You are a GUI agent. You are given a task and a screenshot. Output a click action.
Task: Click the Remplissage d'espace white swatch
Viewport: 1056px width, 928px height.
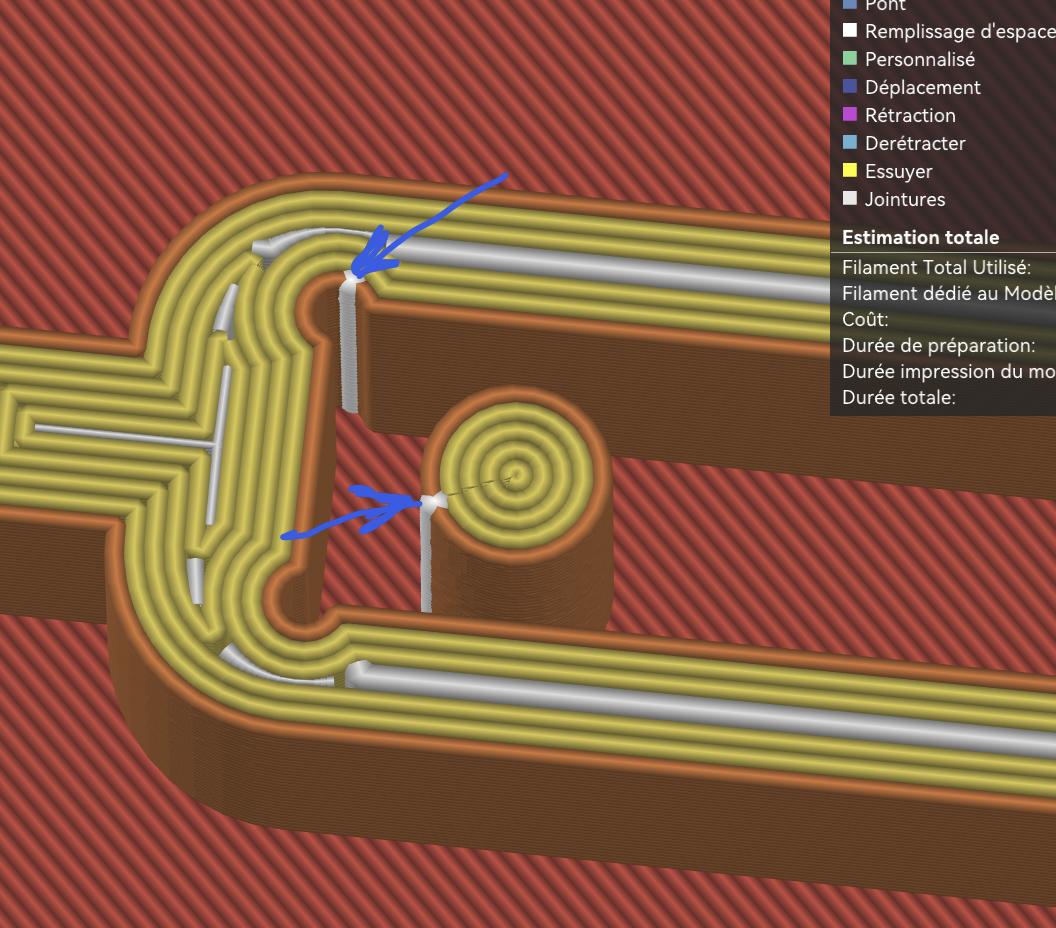tap(850, 30)
